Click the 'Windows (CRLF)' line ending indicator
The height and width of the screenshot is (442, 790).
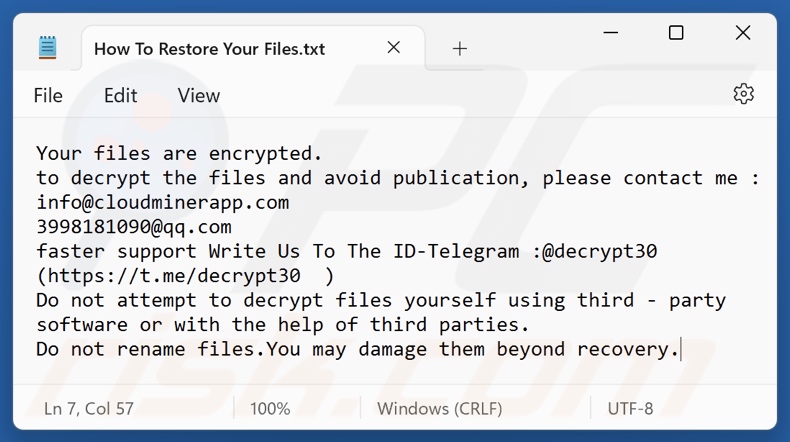tap(438, 408)
